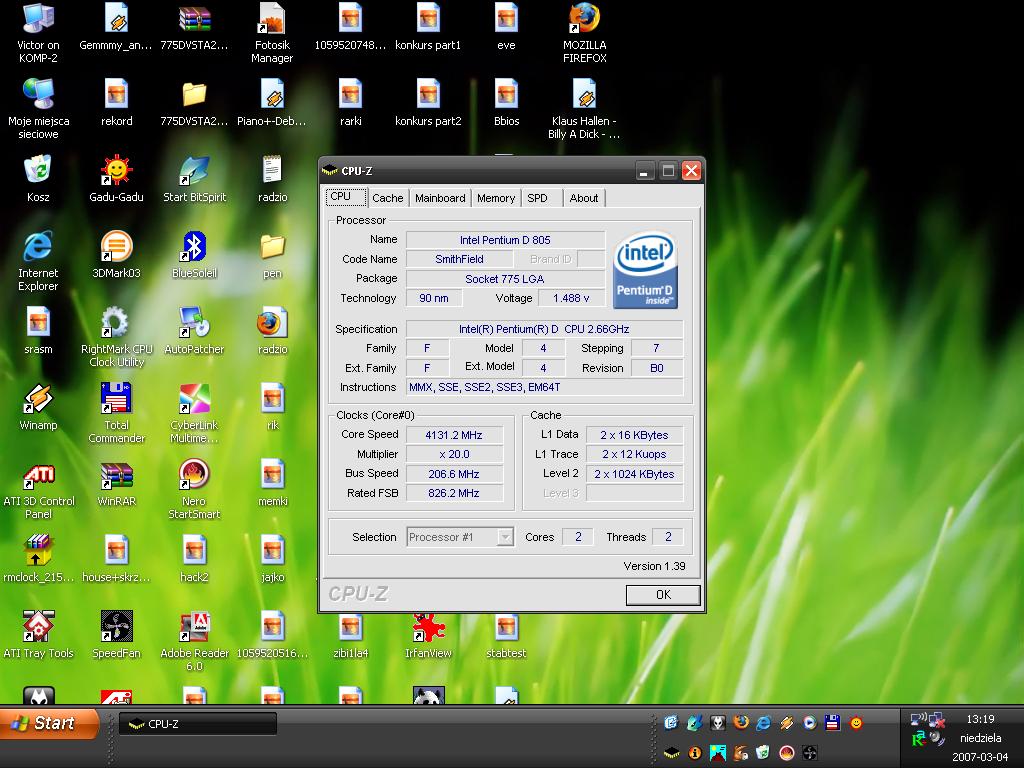Click the RMClock tray icon
This screenshot has height=768, width=1024.
coord(919,739)
